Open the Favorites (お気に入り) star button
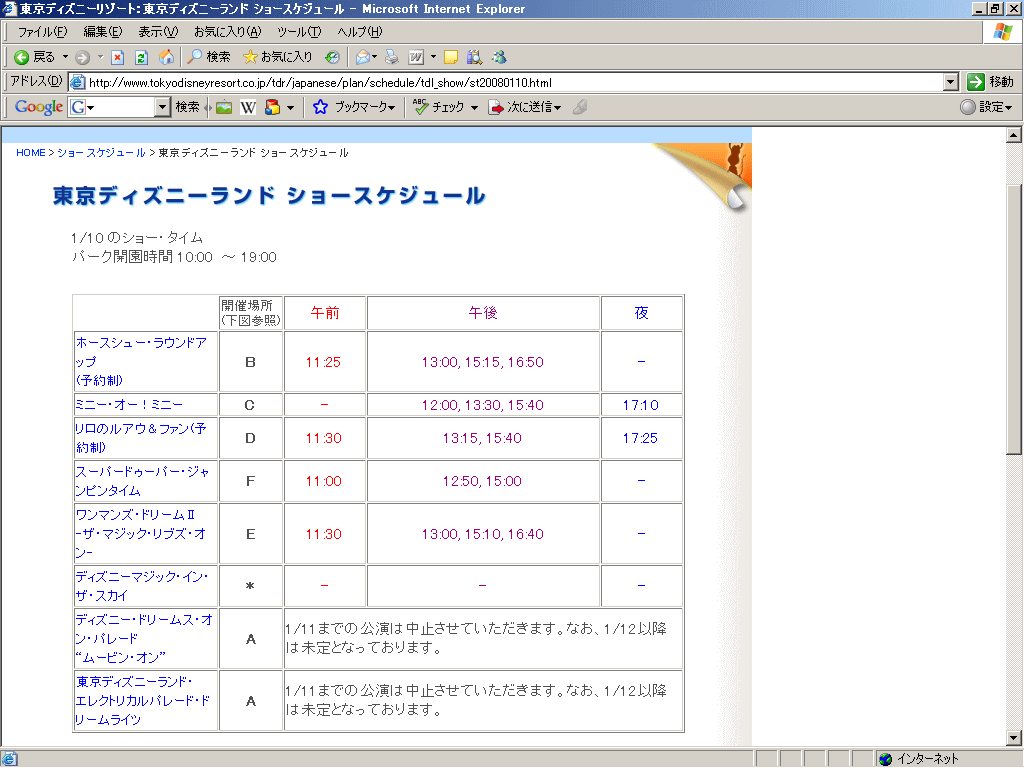 [278, 57]
